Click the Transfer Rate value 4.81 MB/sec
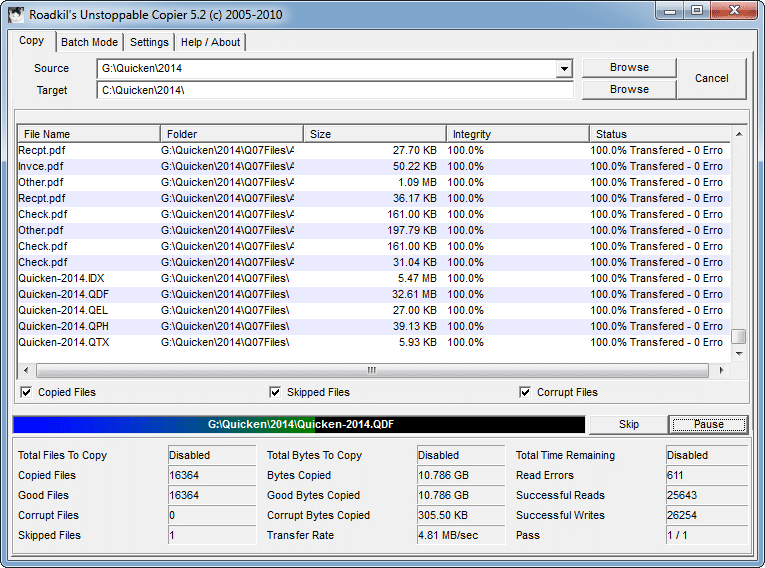 click(x=461, y=535)
